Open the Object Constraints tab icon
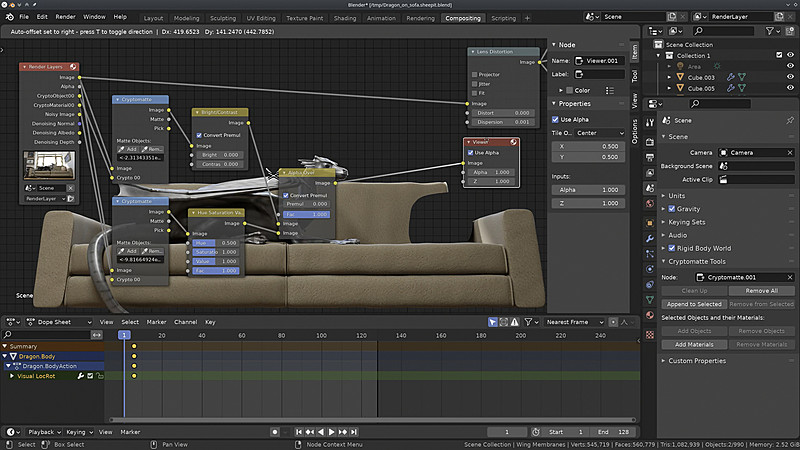This screenshot has width=800, height=450. tap(650, 284)
